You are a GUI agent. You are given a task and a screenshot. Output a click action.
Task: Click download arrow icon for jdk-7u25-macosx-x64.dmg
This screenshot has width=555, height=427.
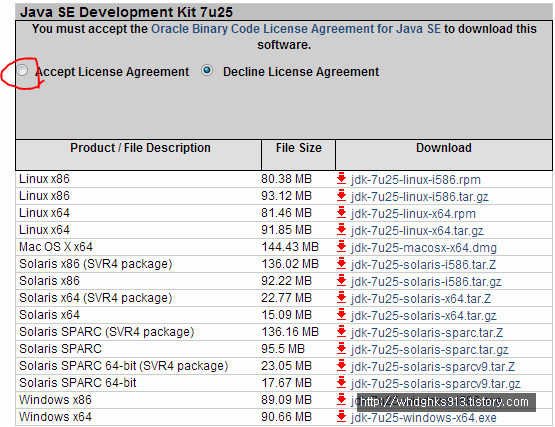(x=341, y=246)
